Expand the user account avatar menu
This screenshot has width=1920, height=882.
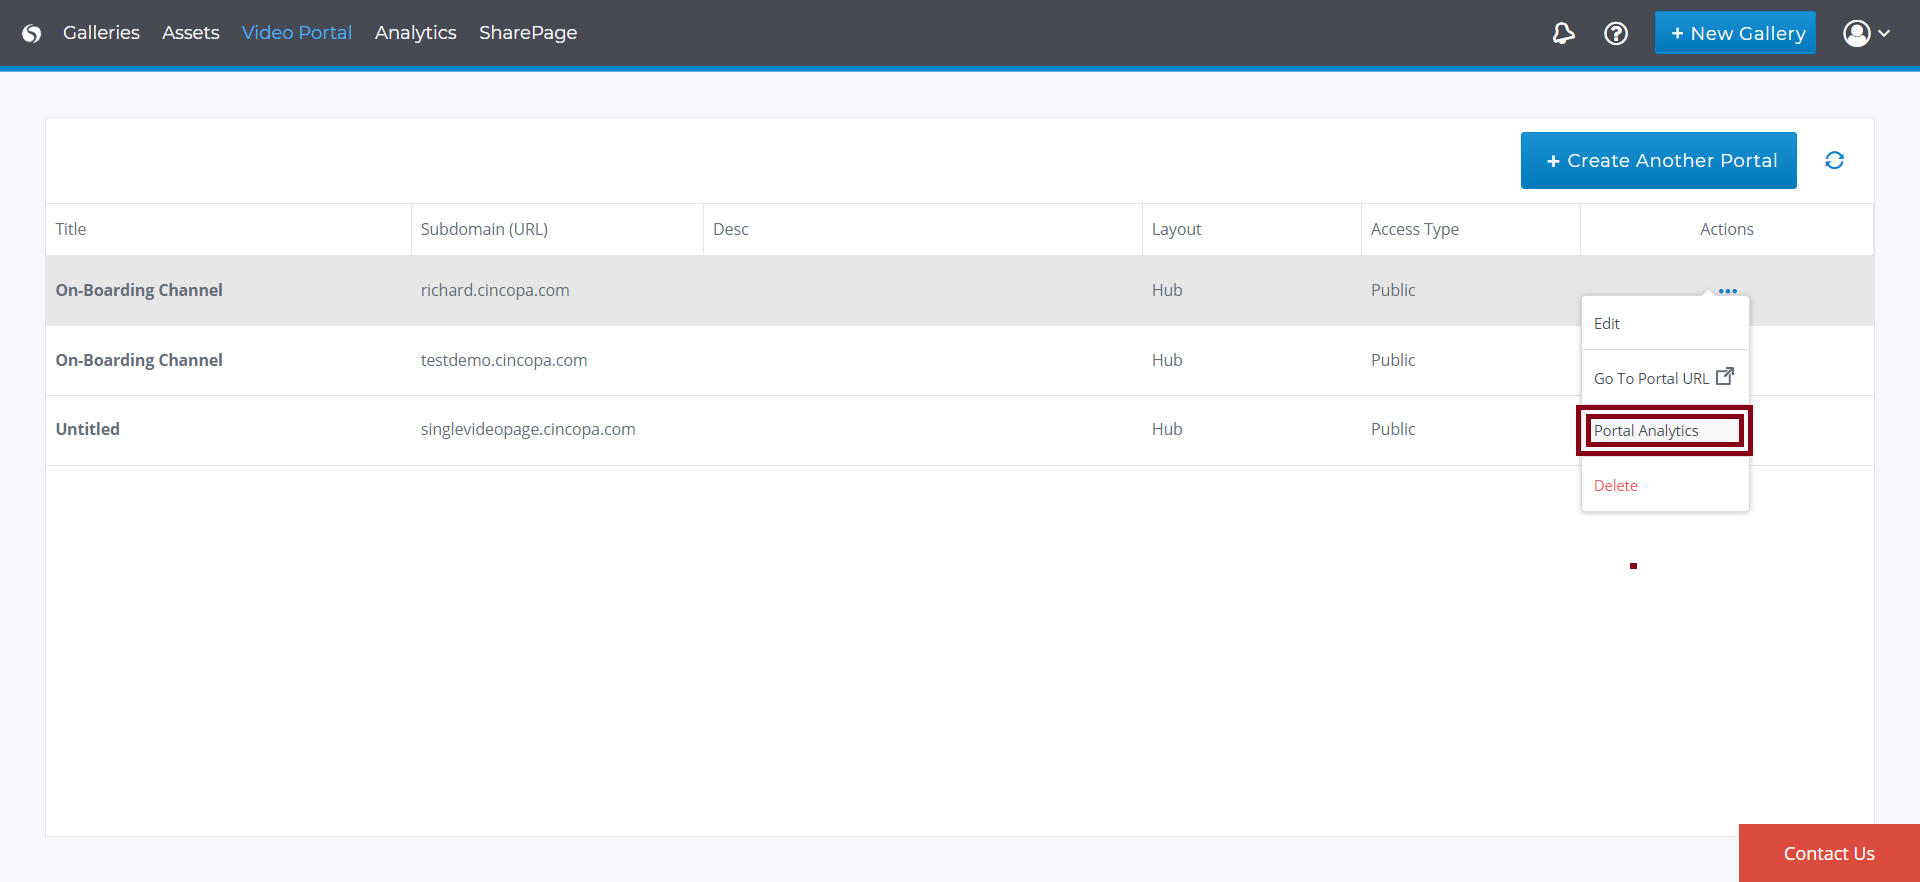[x=1865, y=33]
